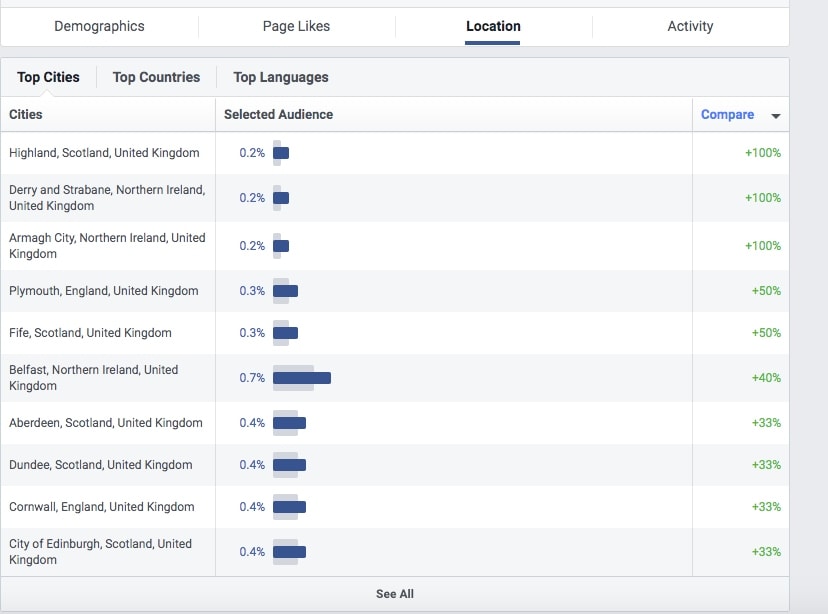This screenshot has width=828, height=614.
Task: Click the See All button
Action: [394, 594]
